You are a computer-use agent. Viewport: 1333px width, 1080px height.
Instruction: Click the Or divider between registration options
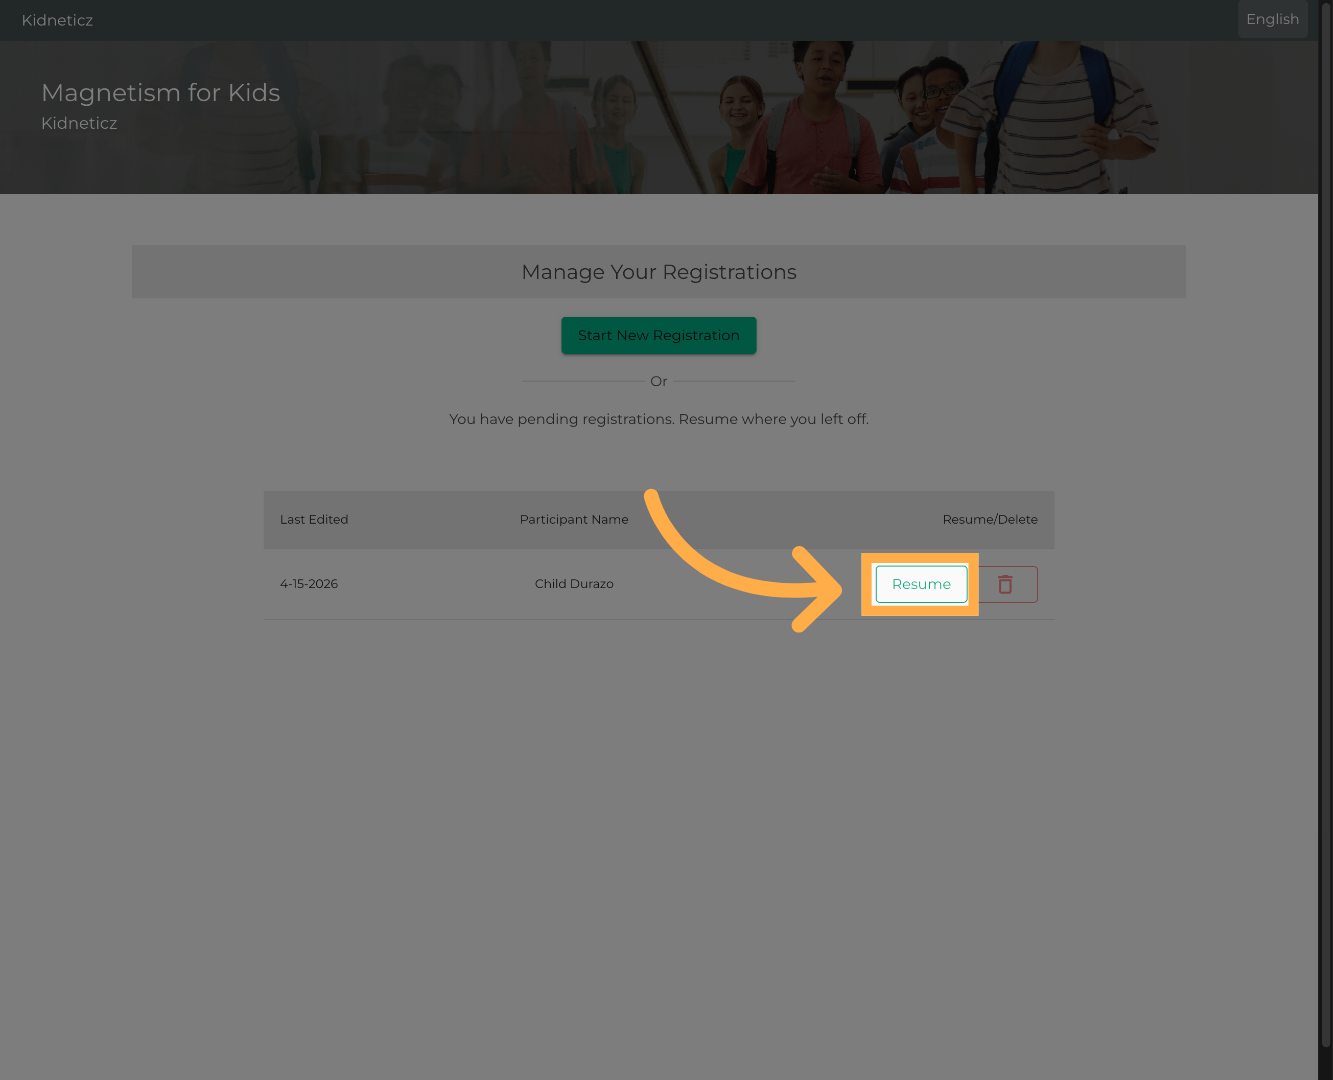pos(658,381)
